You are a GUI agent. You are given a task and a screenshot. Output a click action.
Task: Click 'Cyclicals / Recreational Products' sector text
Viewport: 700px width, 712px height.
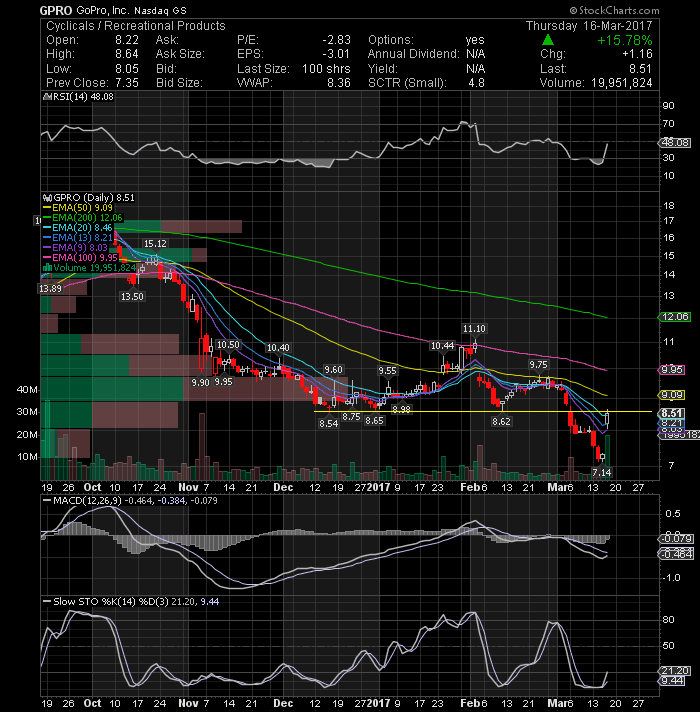click(x=136, y=26)
